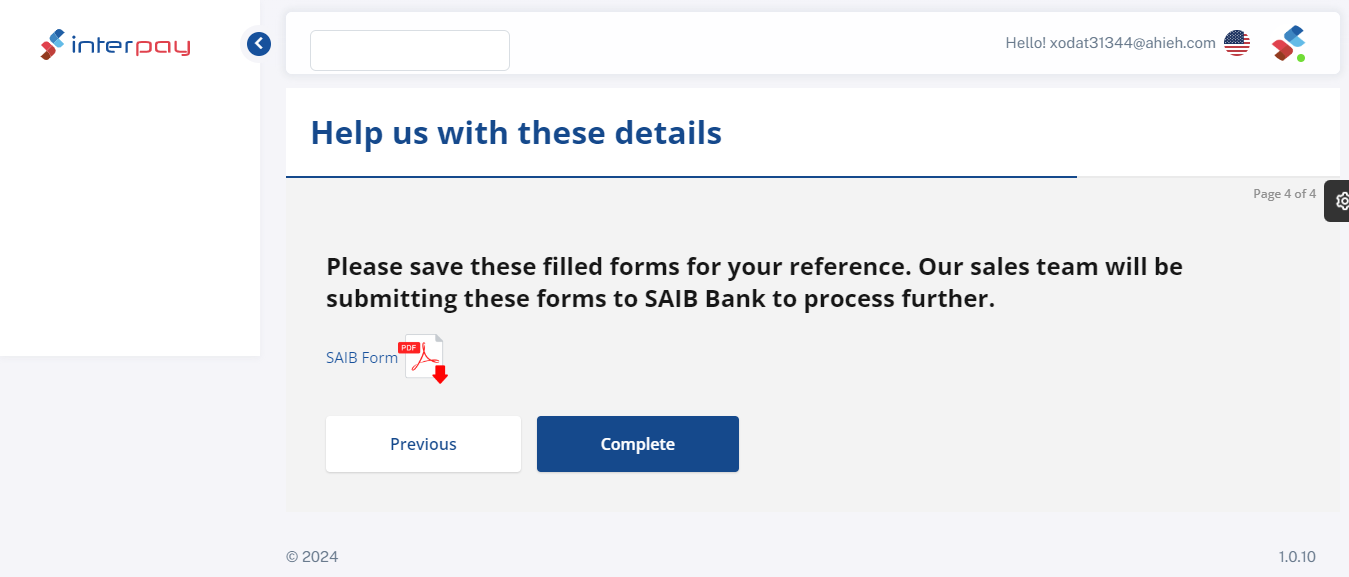Collapse the sidebar with the chevron button
1349x577 pixels.
[259, 44]
